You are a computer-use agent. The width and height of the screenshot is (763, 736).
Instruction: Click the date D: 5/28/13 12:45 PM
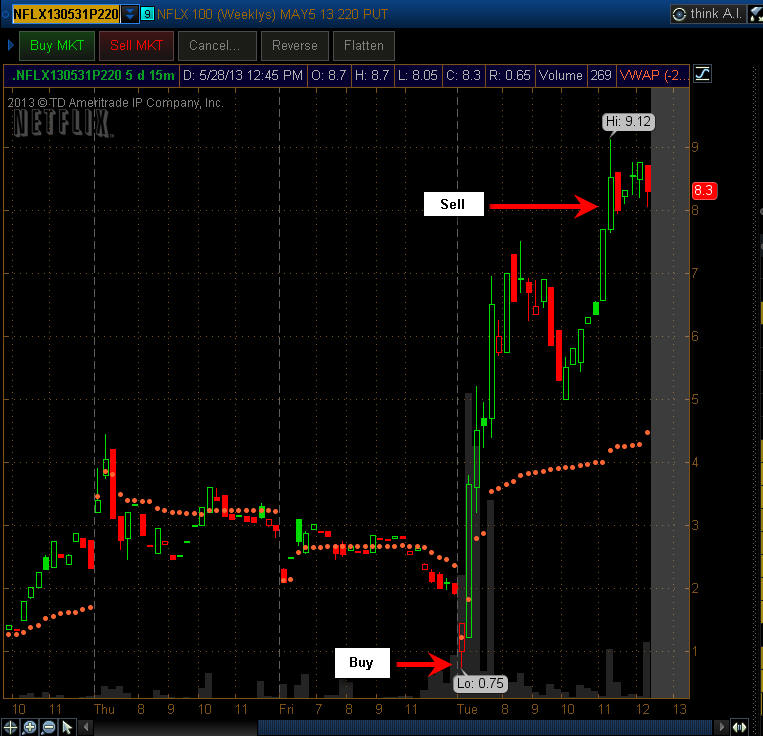tap(243, 75)
